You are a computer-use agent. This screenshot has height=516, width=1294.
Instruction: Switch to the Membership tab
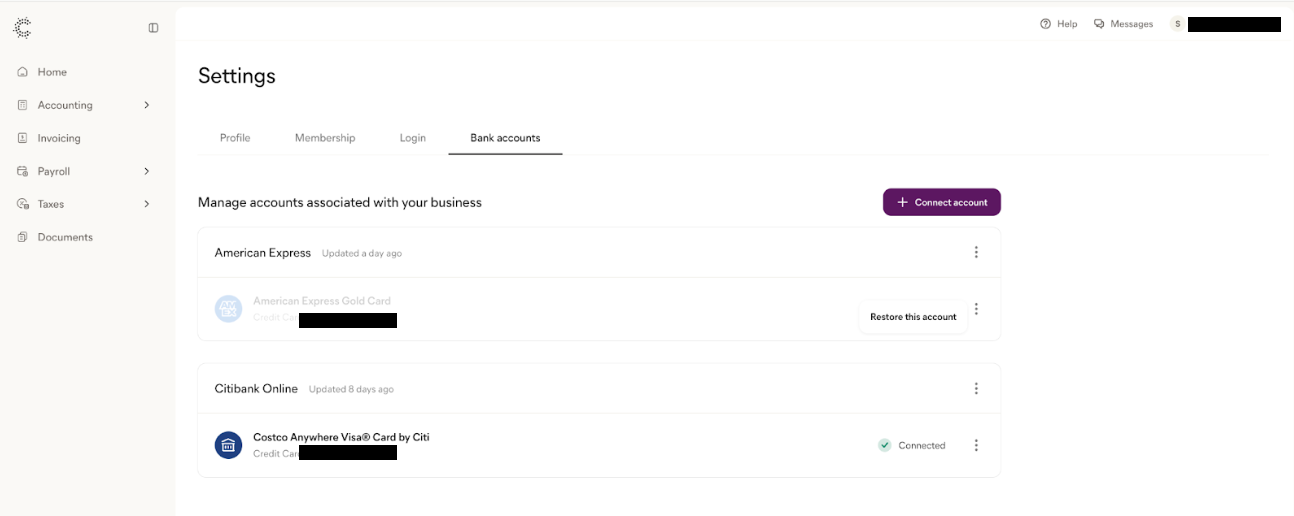(325, 138)
